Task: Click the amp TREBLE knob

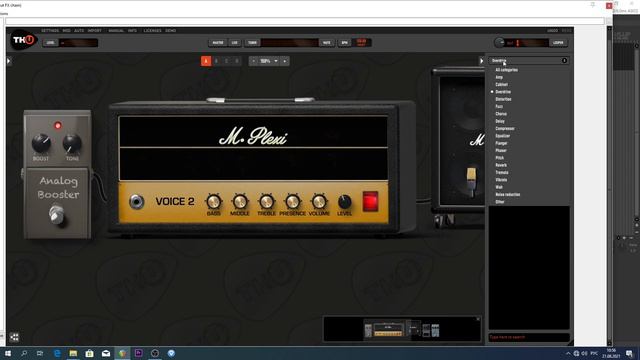Action: pos(266,202)
